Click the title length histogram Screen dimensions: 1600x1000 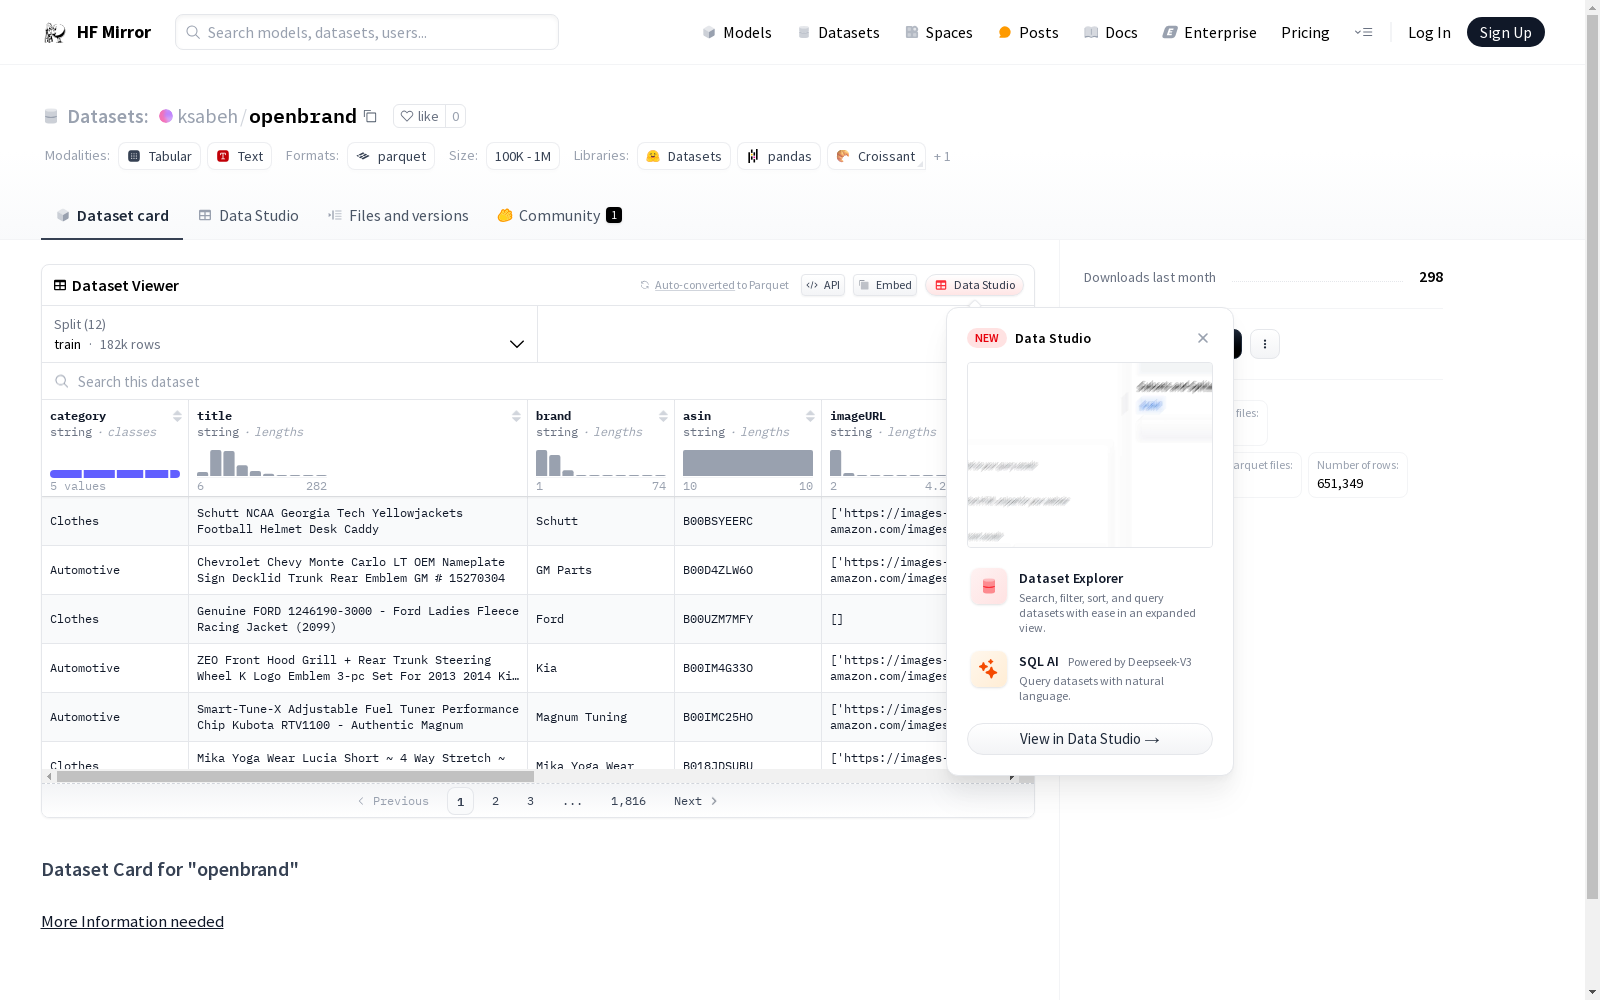262,462
